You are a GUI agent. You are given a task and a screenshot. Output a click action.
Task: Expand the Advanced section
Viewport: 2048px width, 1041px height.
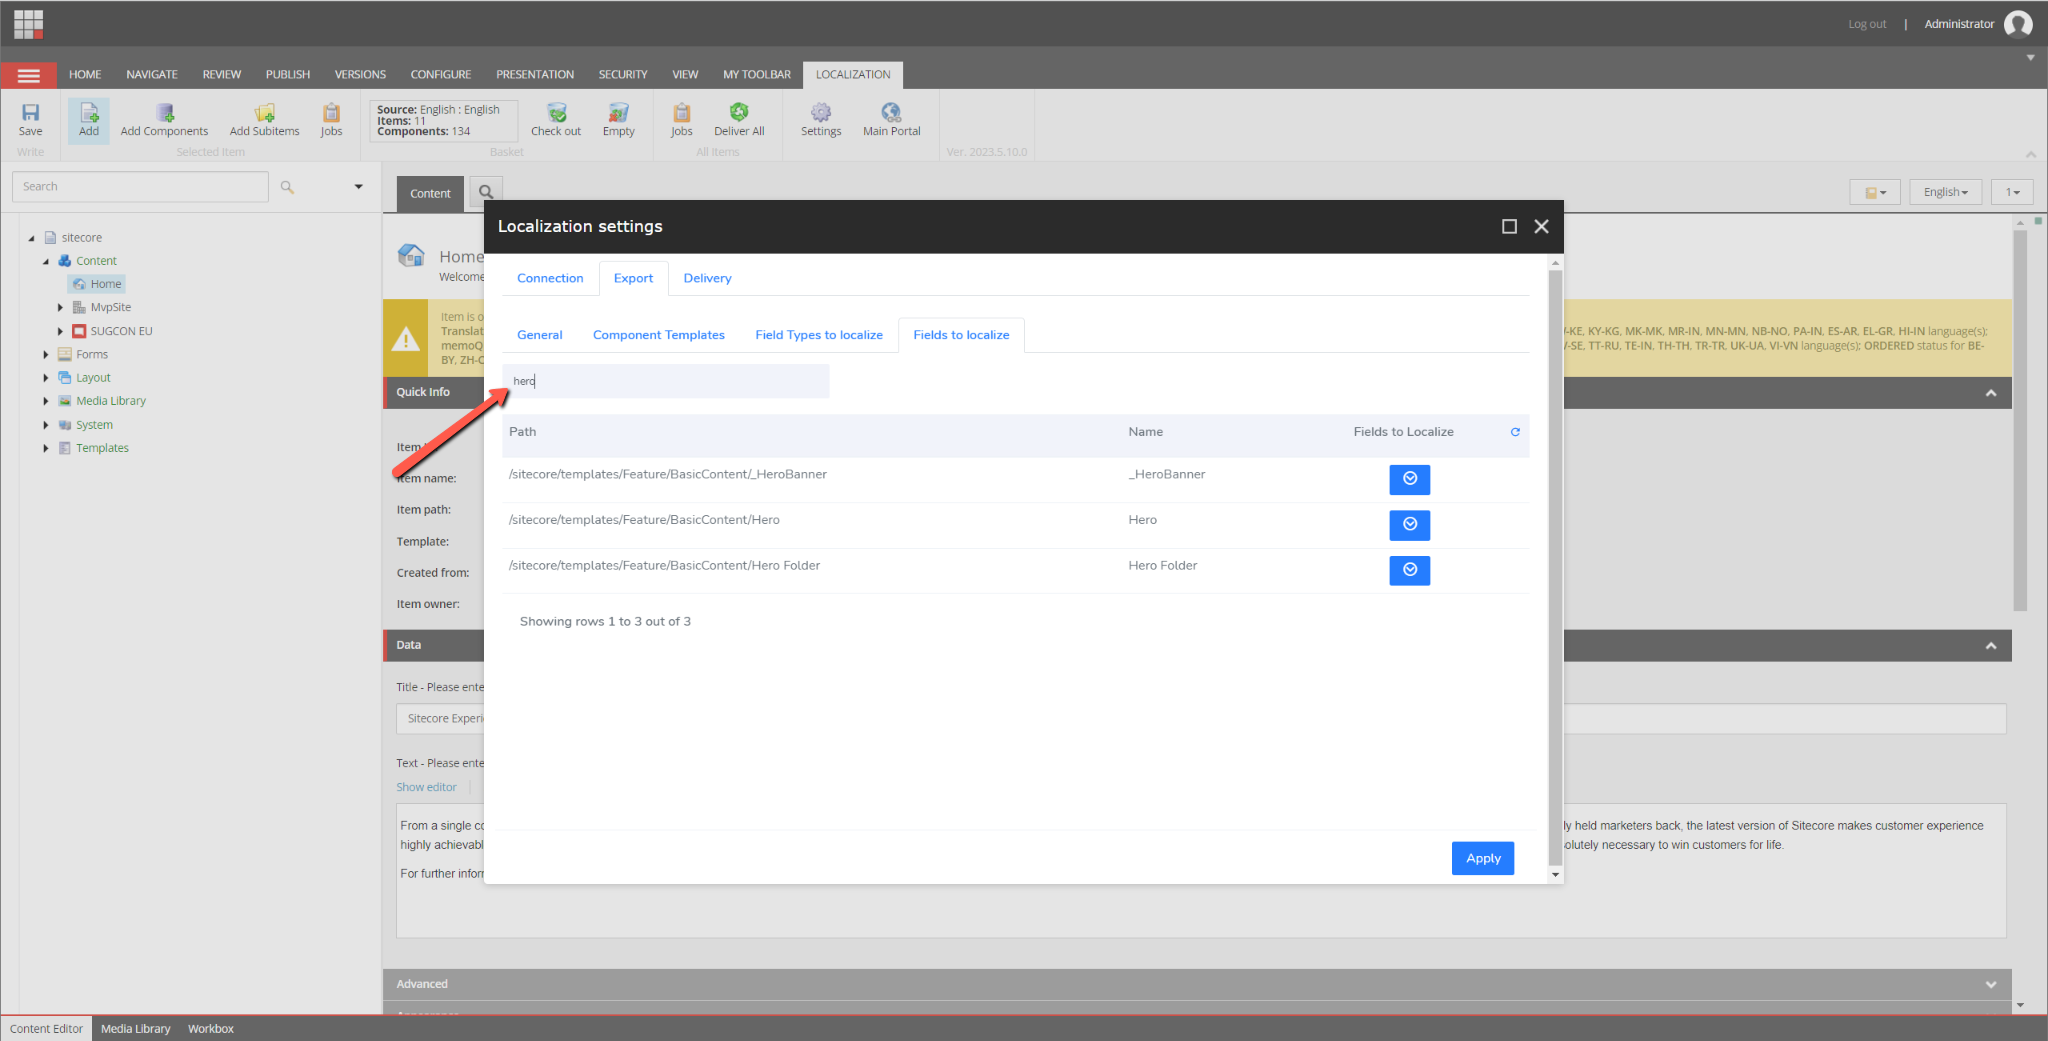(1991, 985)
